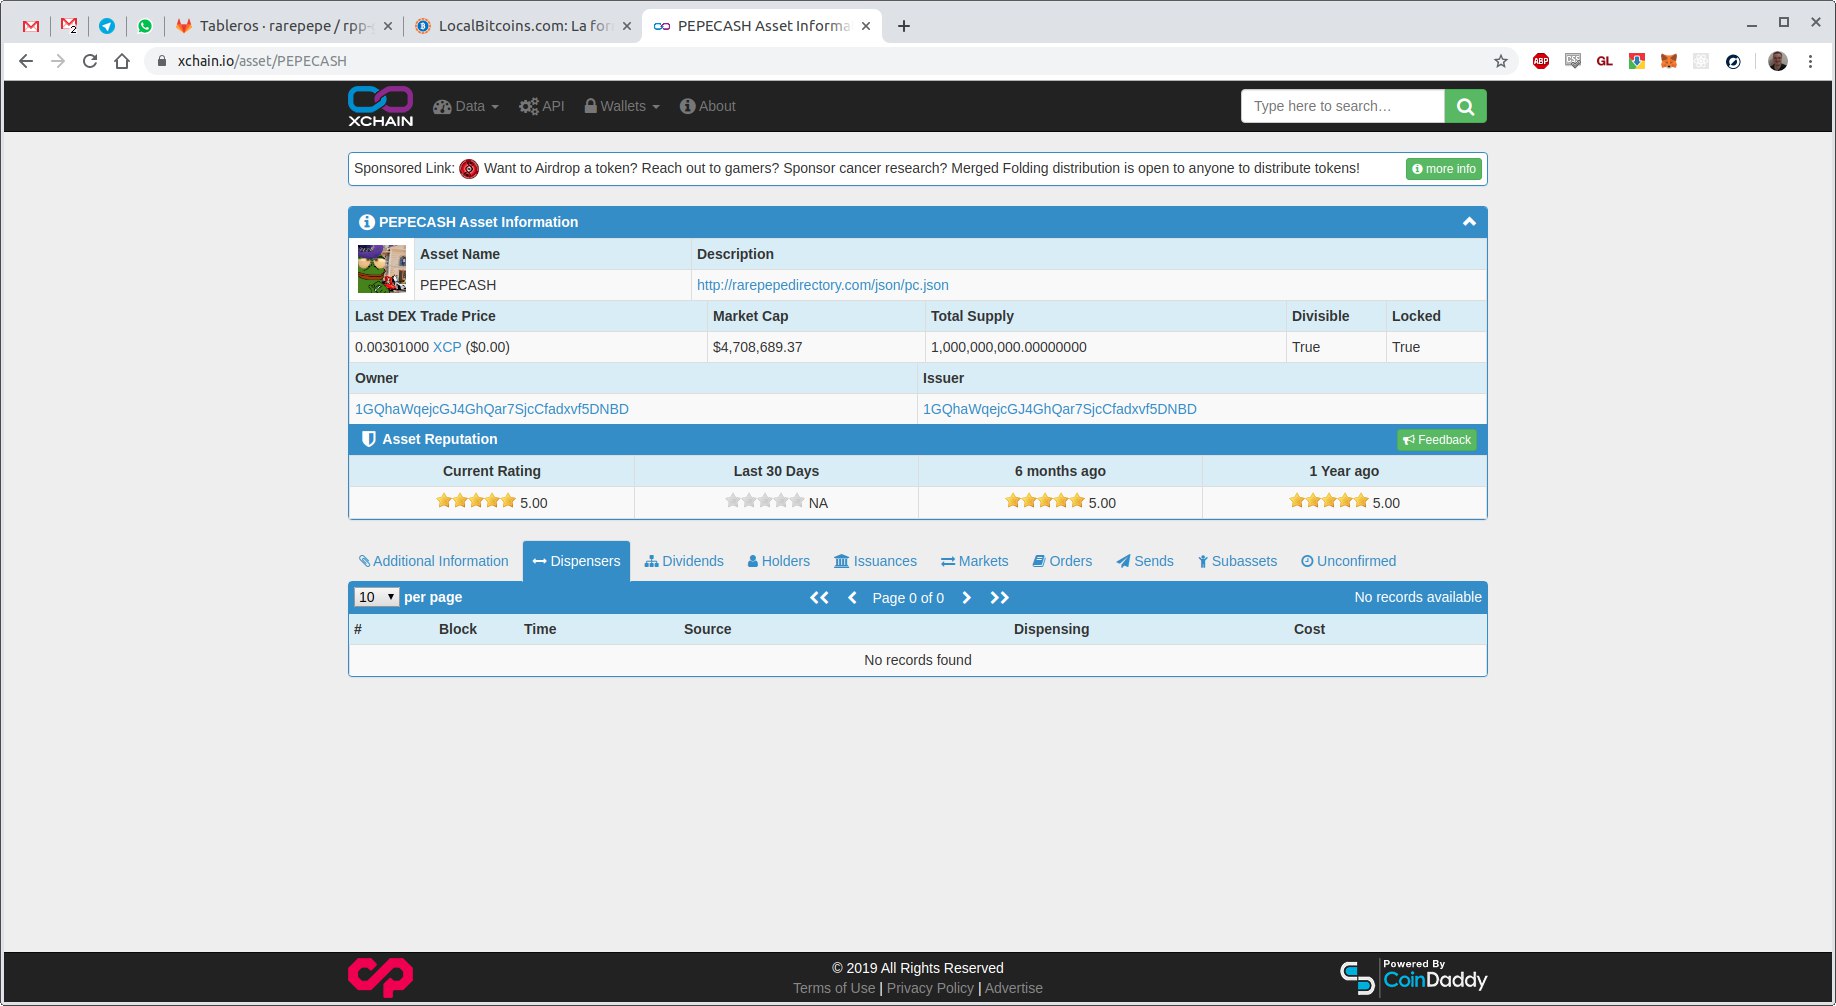Open the Advertise footer link
The width and height of the screenshot is (1836, 1006).
pyautogui.click(x=1013, y=988)
